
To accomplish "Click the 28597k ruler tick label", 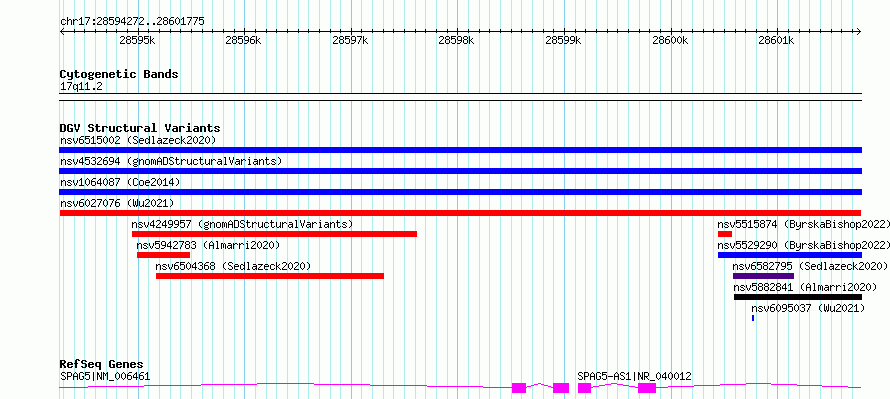I will [350, 40].
